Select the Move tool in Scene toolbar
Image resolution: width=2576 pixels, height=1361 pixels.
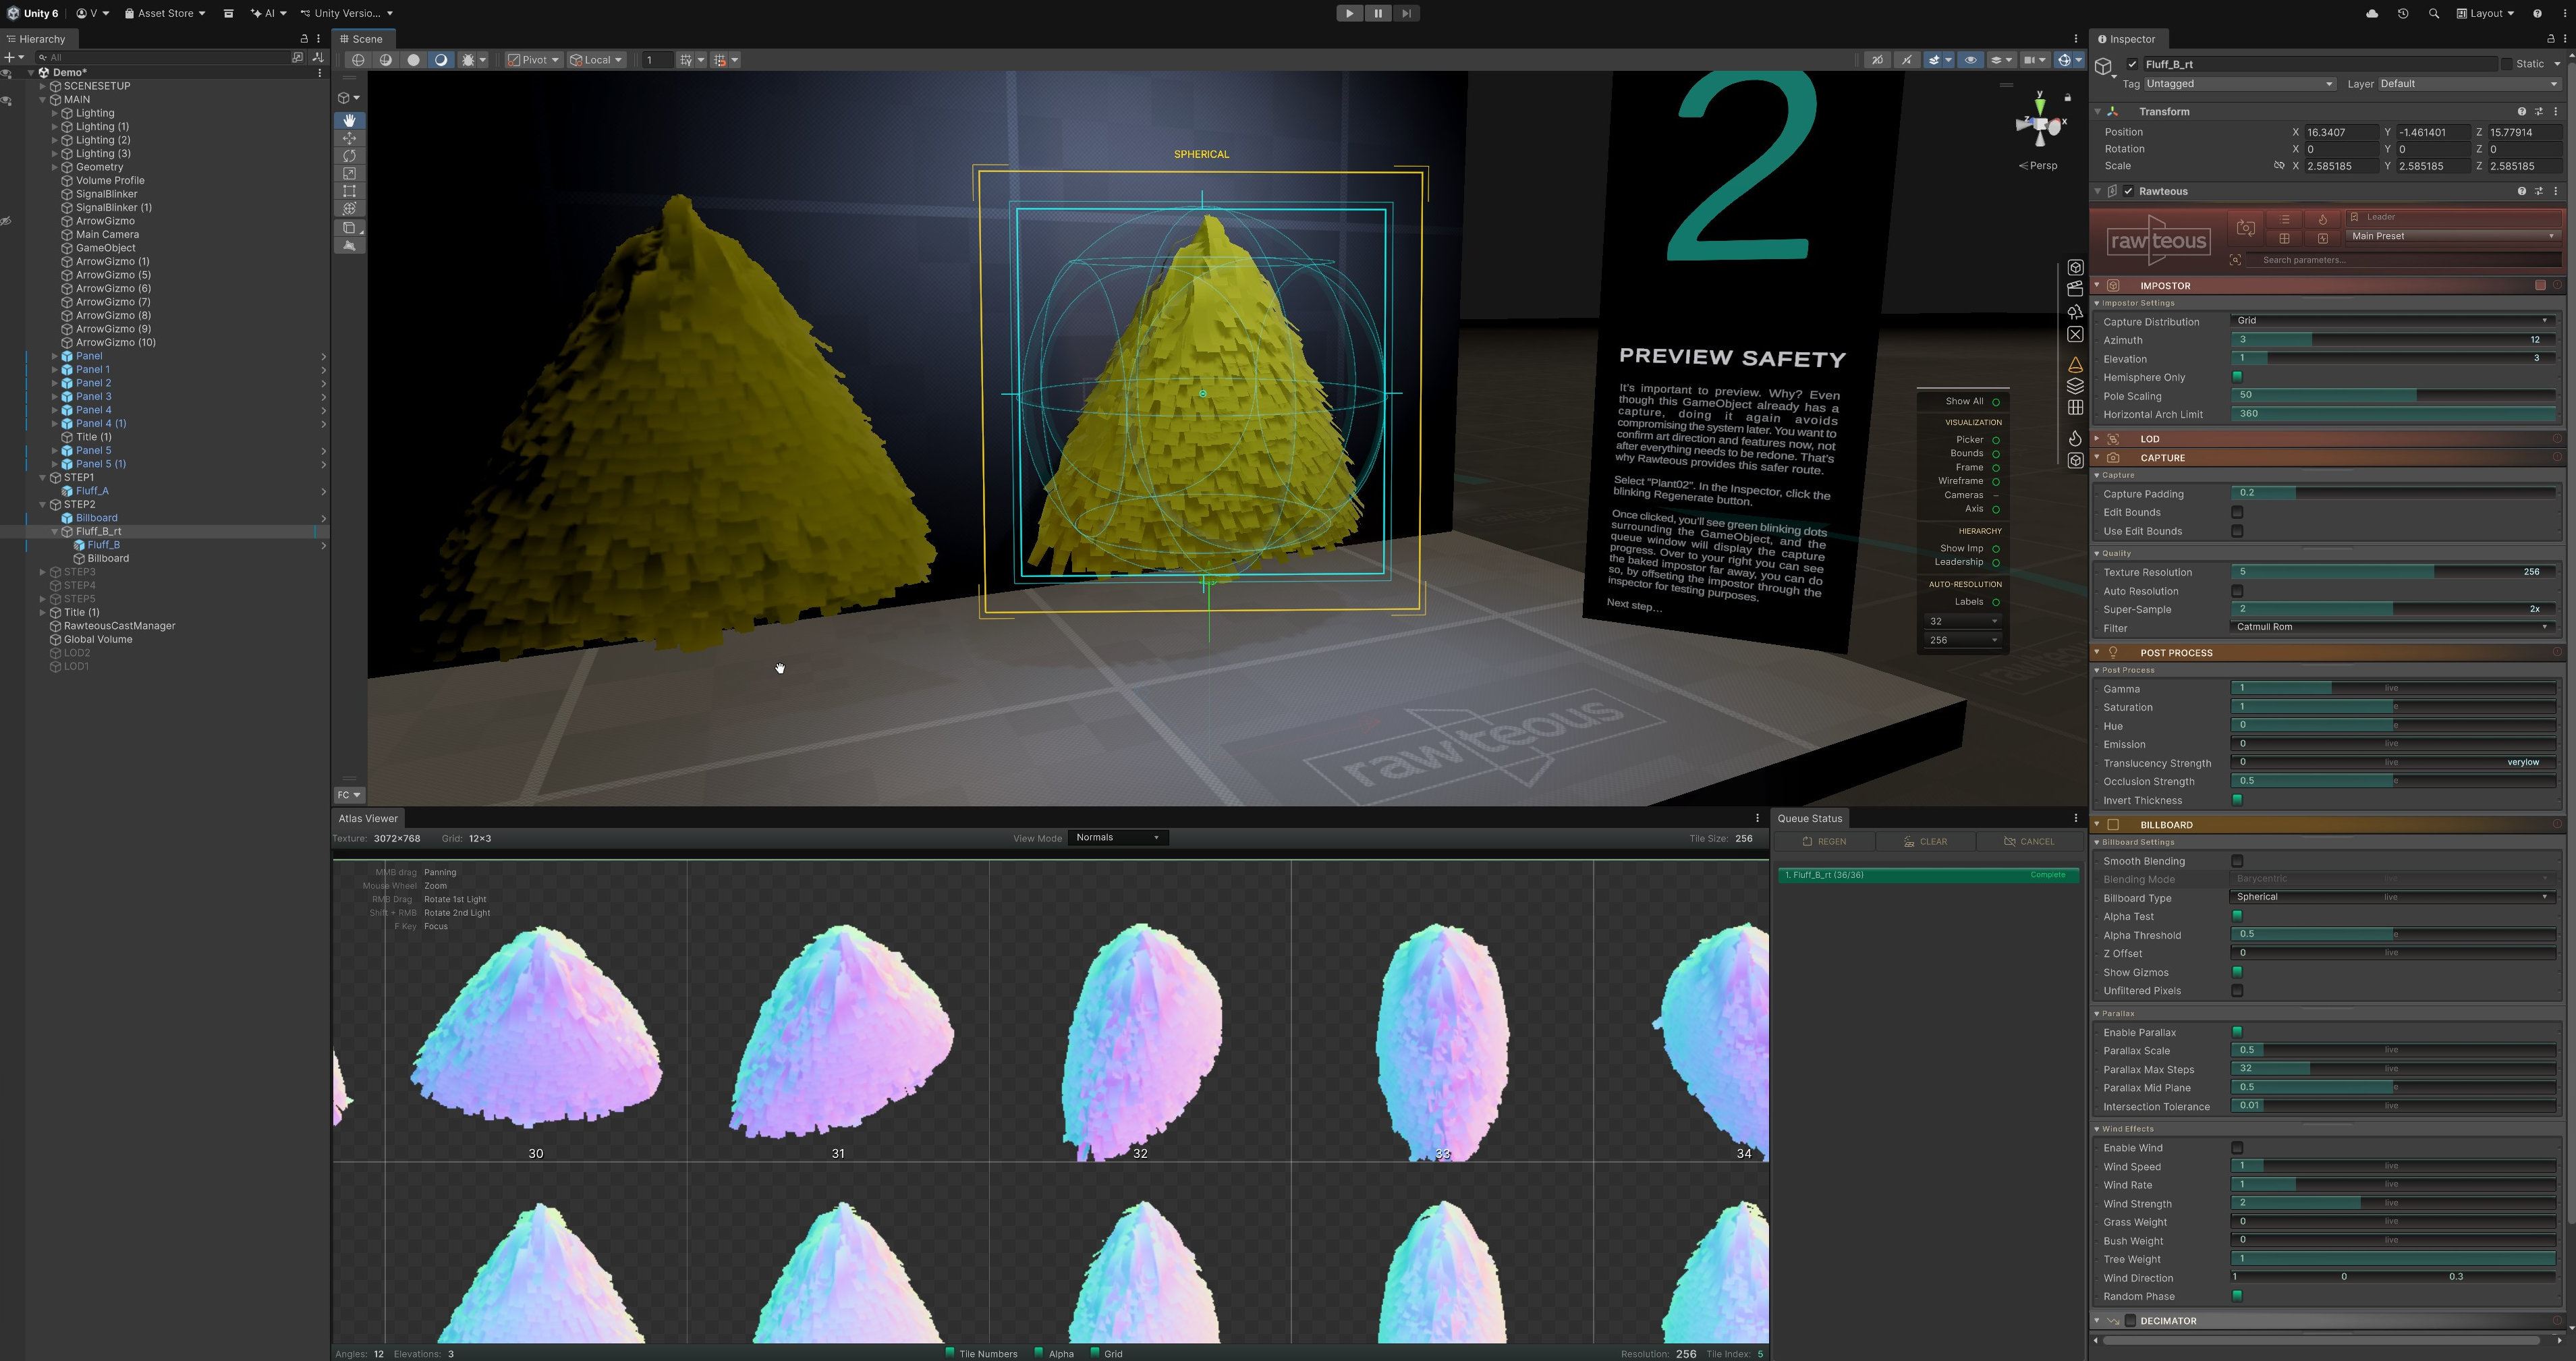(x=349, y=138)
